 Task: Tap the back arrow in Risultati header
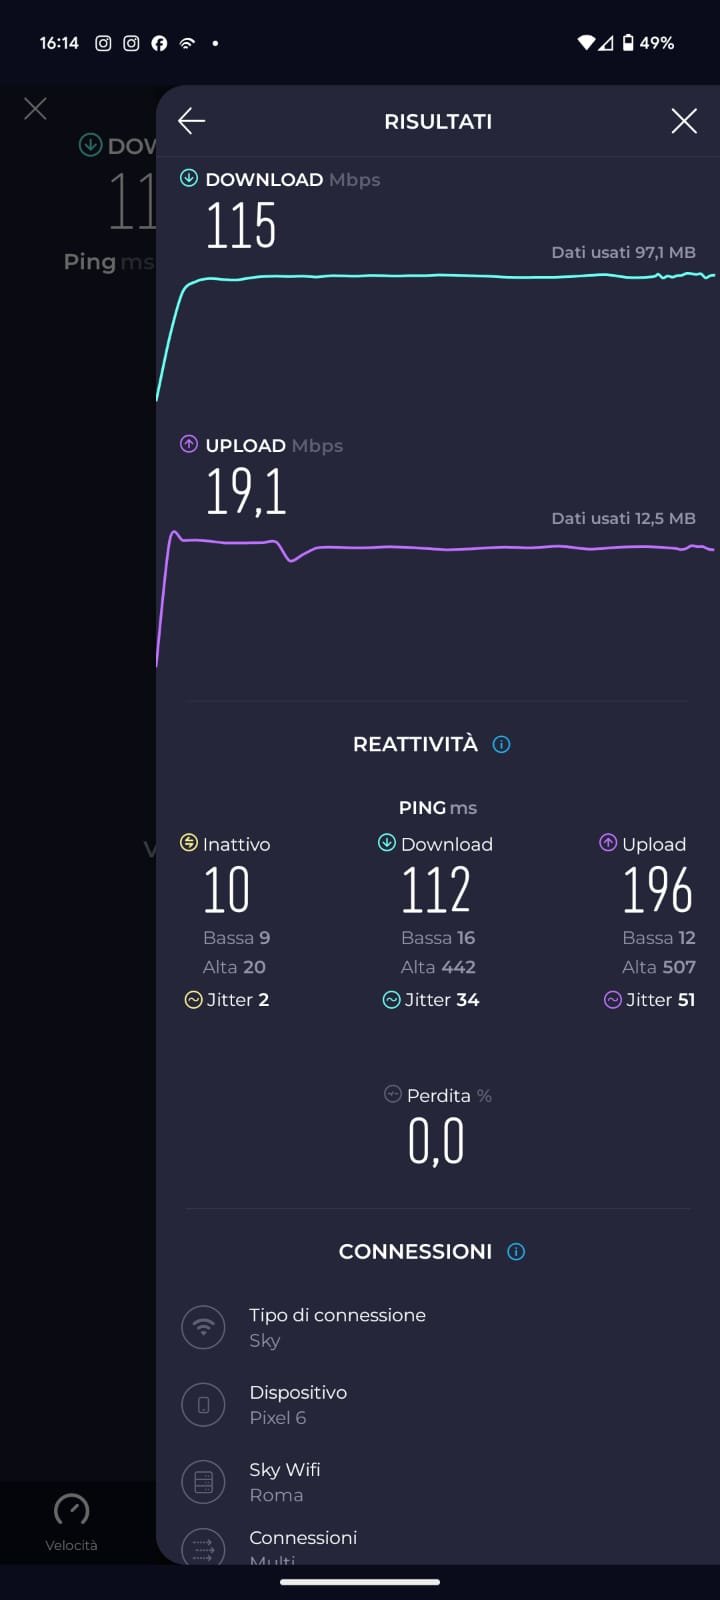[x=191, y=121]
